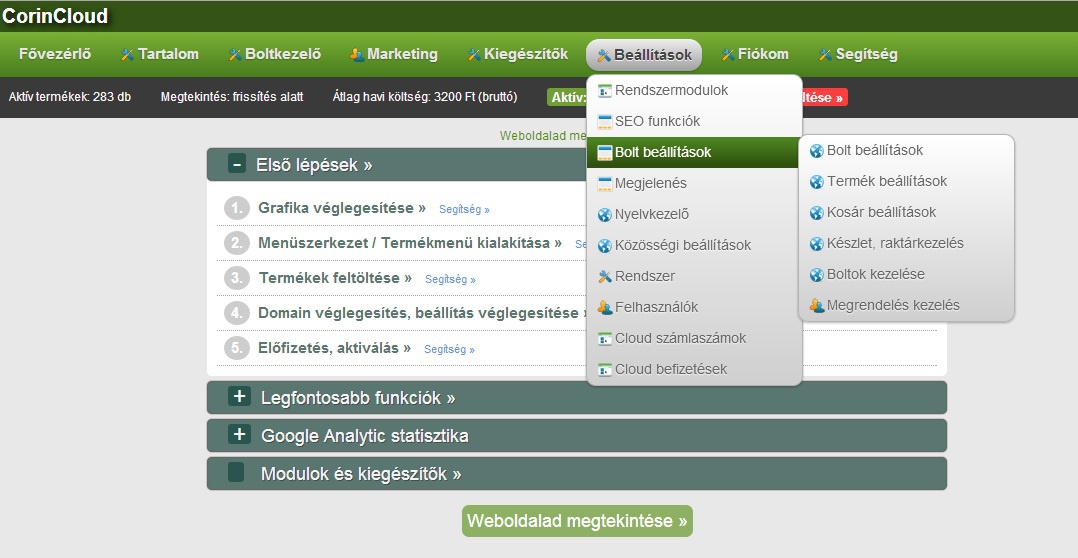Click the globe icon beside Közösségi beállítások
The height and width of the screenshot is (558, 1078).
(604, 246)
